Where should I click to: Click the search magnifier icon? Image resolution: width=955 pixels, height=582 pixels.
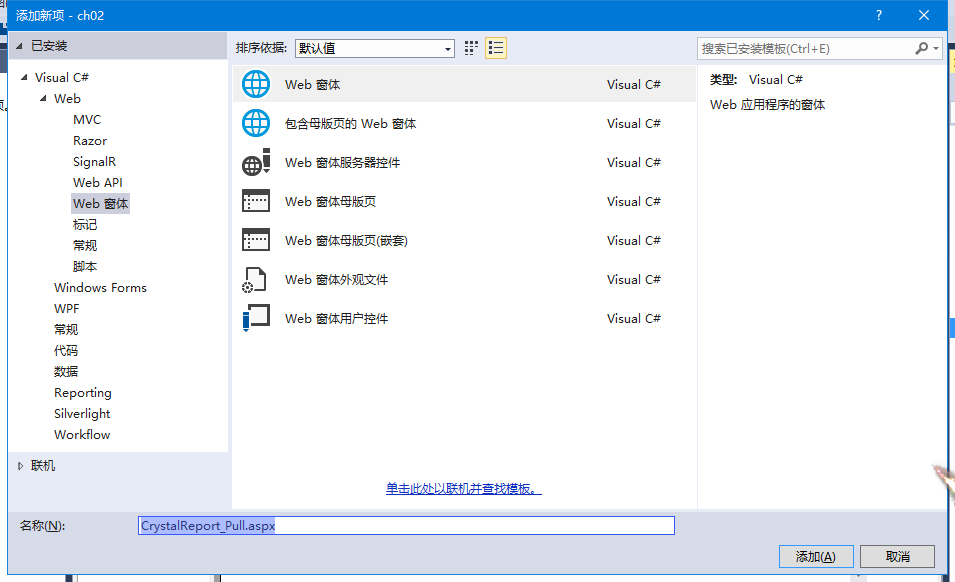tap(922, 48)
